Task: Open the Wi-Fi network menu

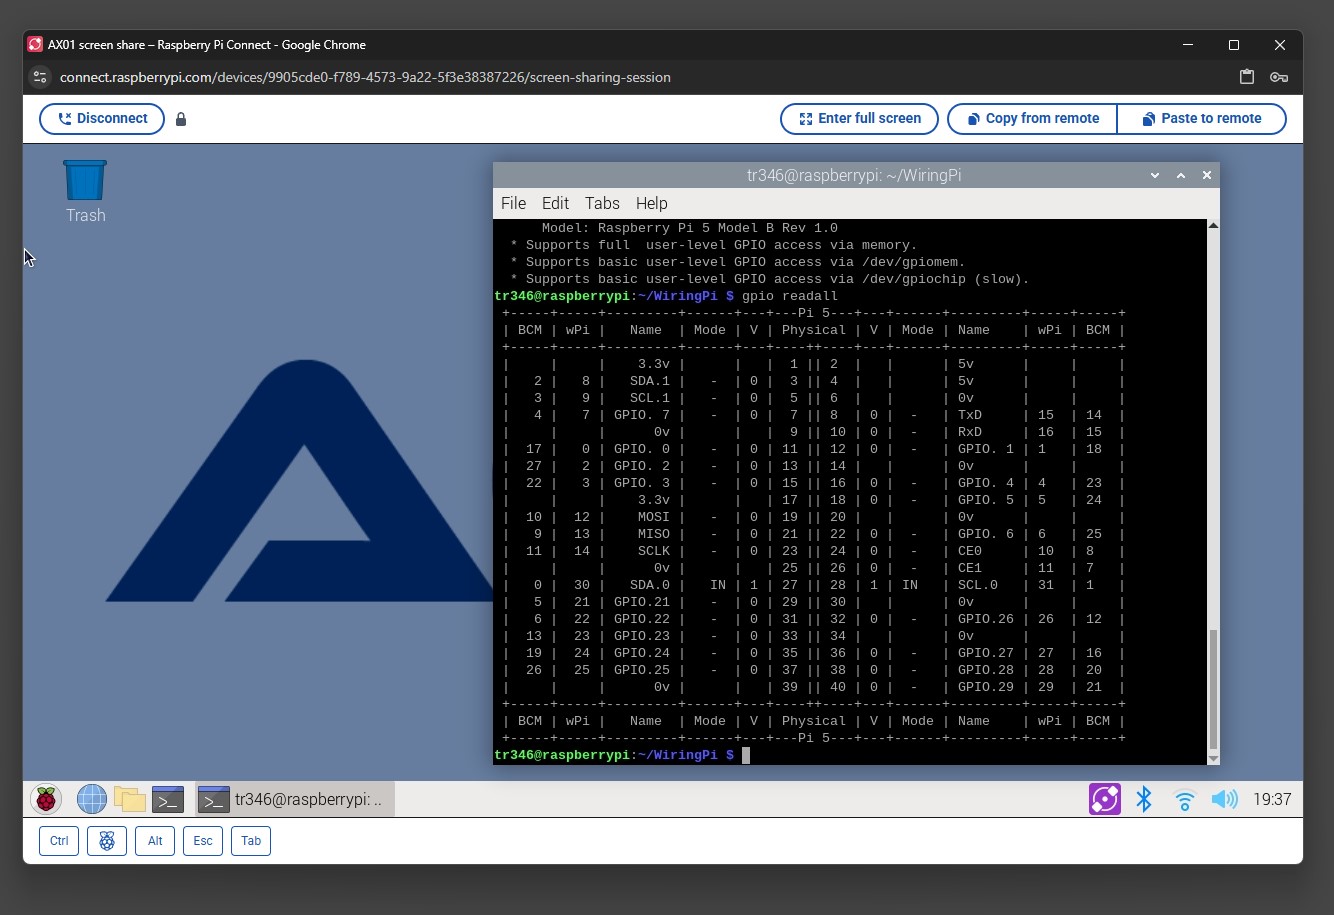Action: click(x=1185, y=800)
